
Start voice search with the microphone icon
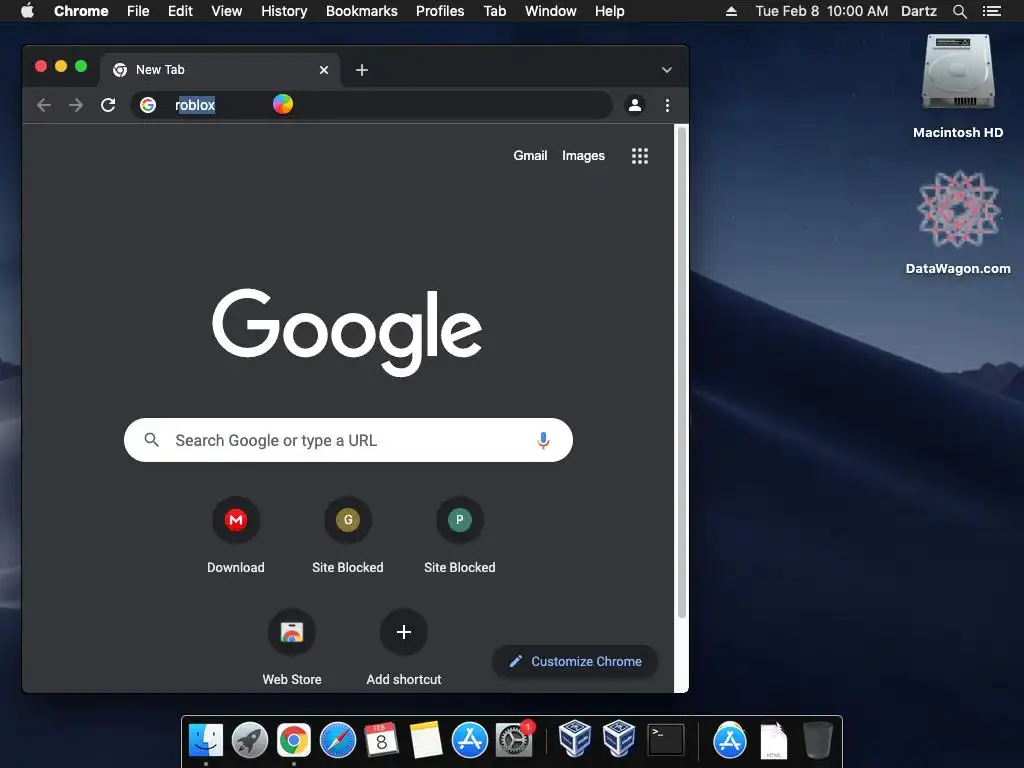click(x=543, y=440)
